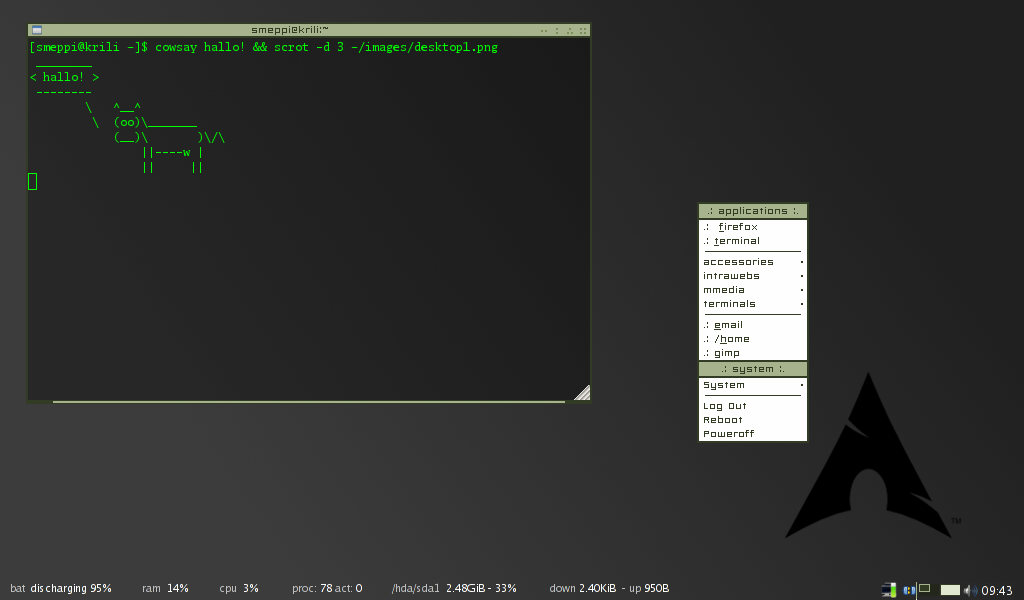Expand the mmedia submenu
The width and height of the screenshot is (1024, 600).
[x=752, y=290]
